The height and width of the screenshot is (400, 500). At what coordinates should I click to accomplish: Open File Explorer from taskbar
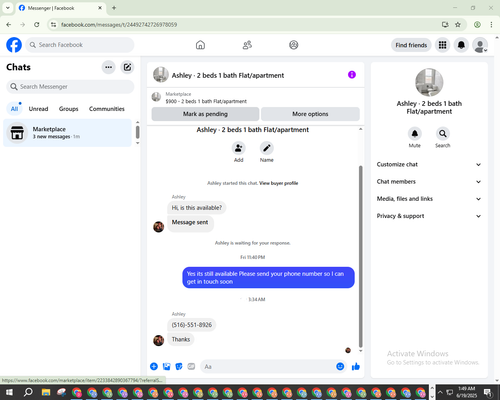click(46, 392)
